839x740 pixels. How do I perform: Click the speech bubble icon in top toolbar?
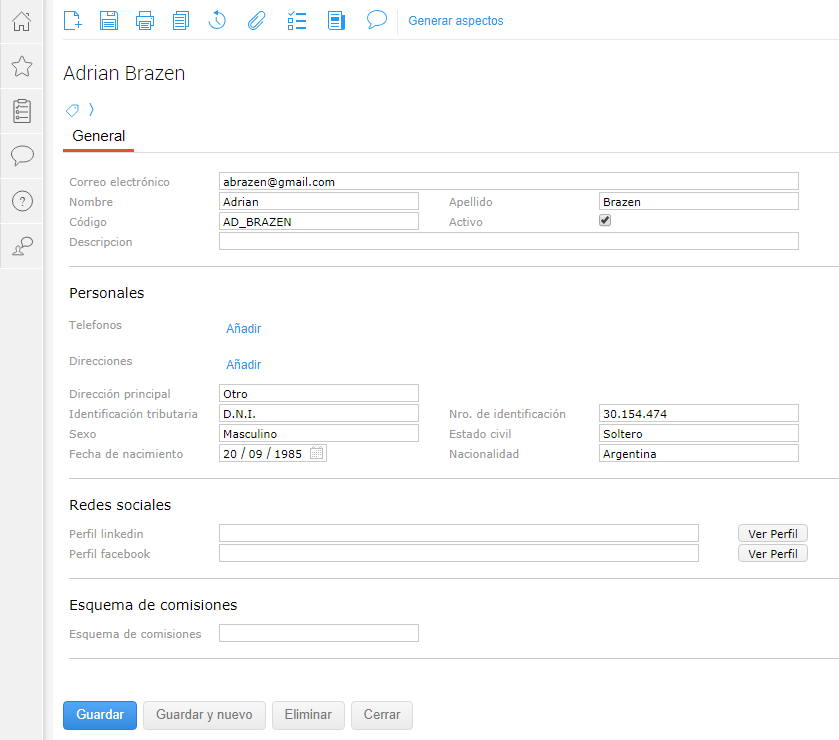[x=377, y=20]
